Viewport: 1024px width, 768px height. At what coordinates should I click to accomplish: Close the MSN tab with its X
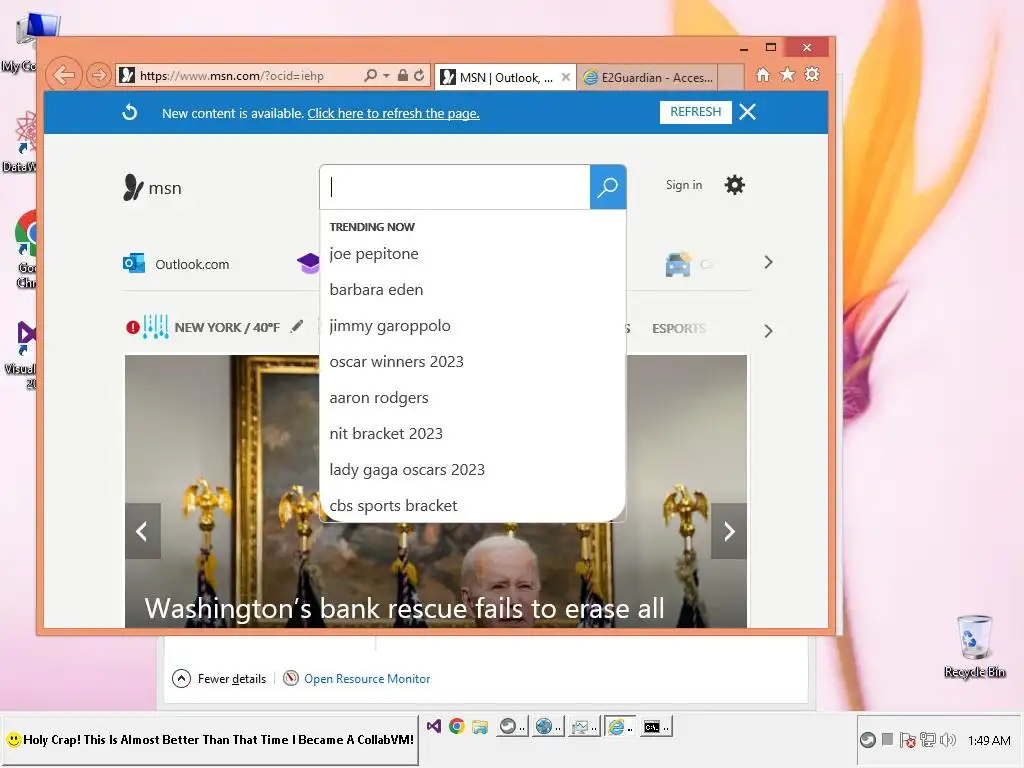coord(566,77)
